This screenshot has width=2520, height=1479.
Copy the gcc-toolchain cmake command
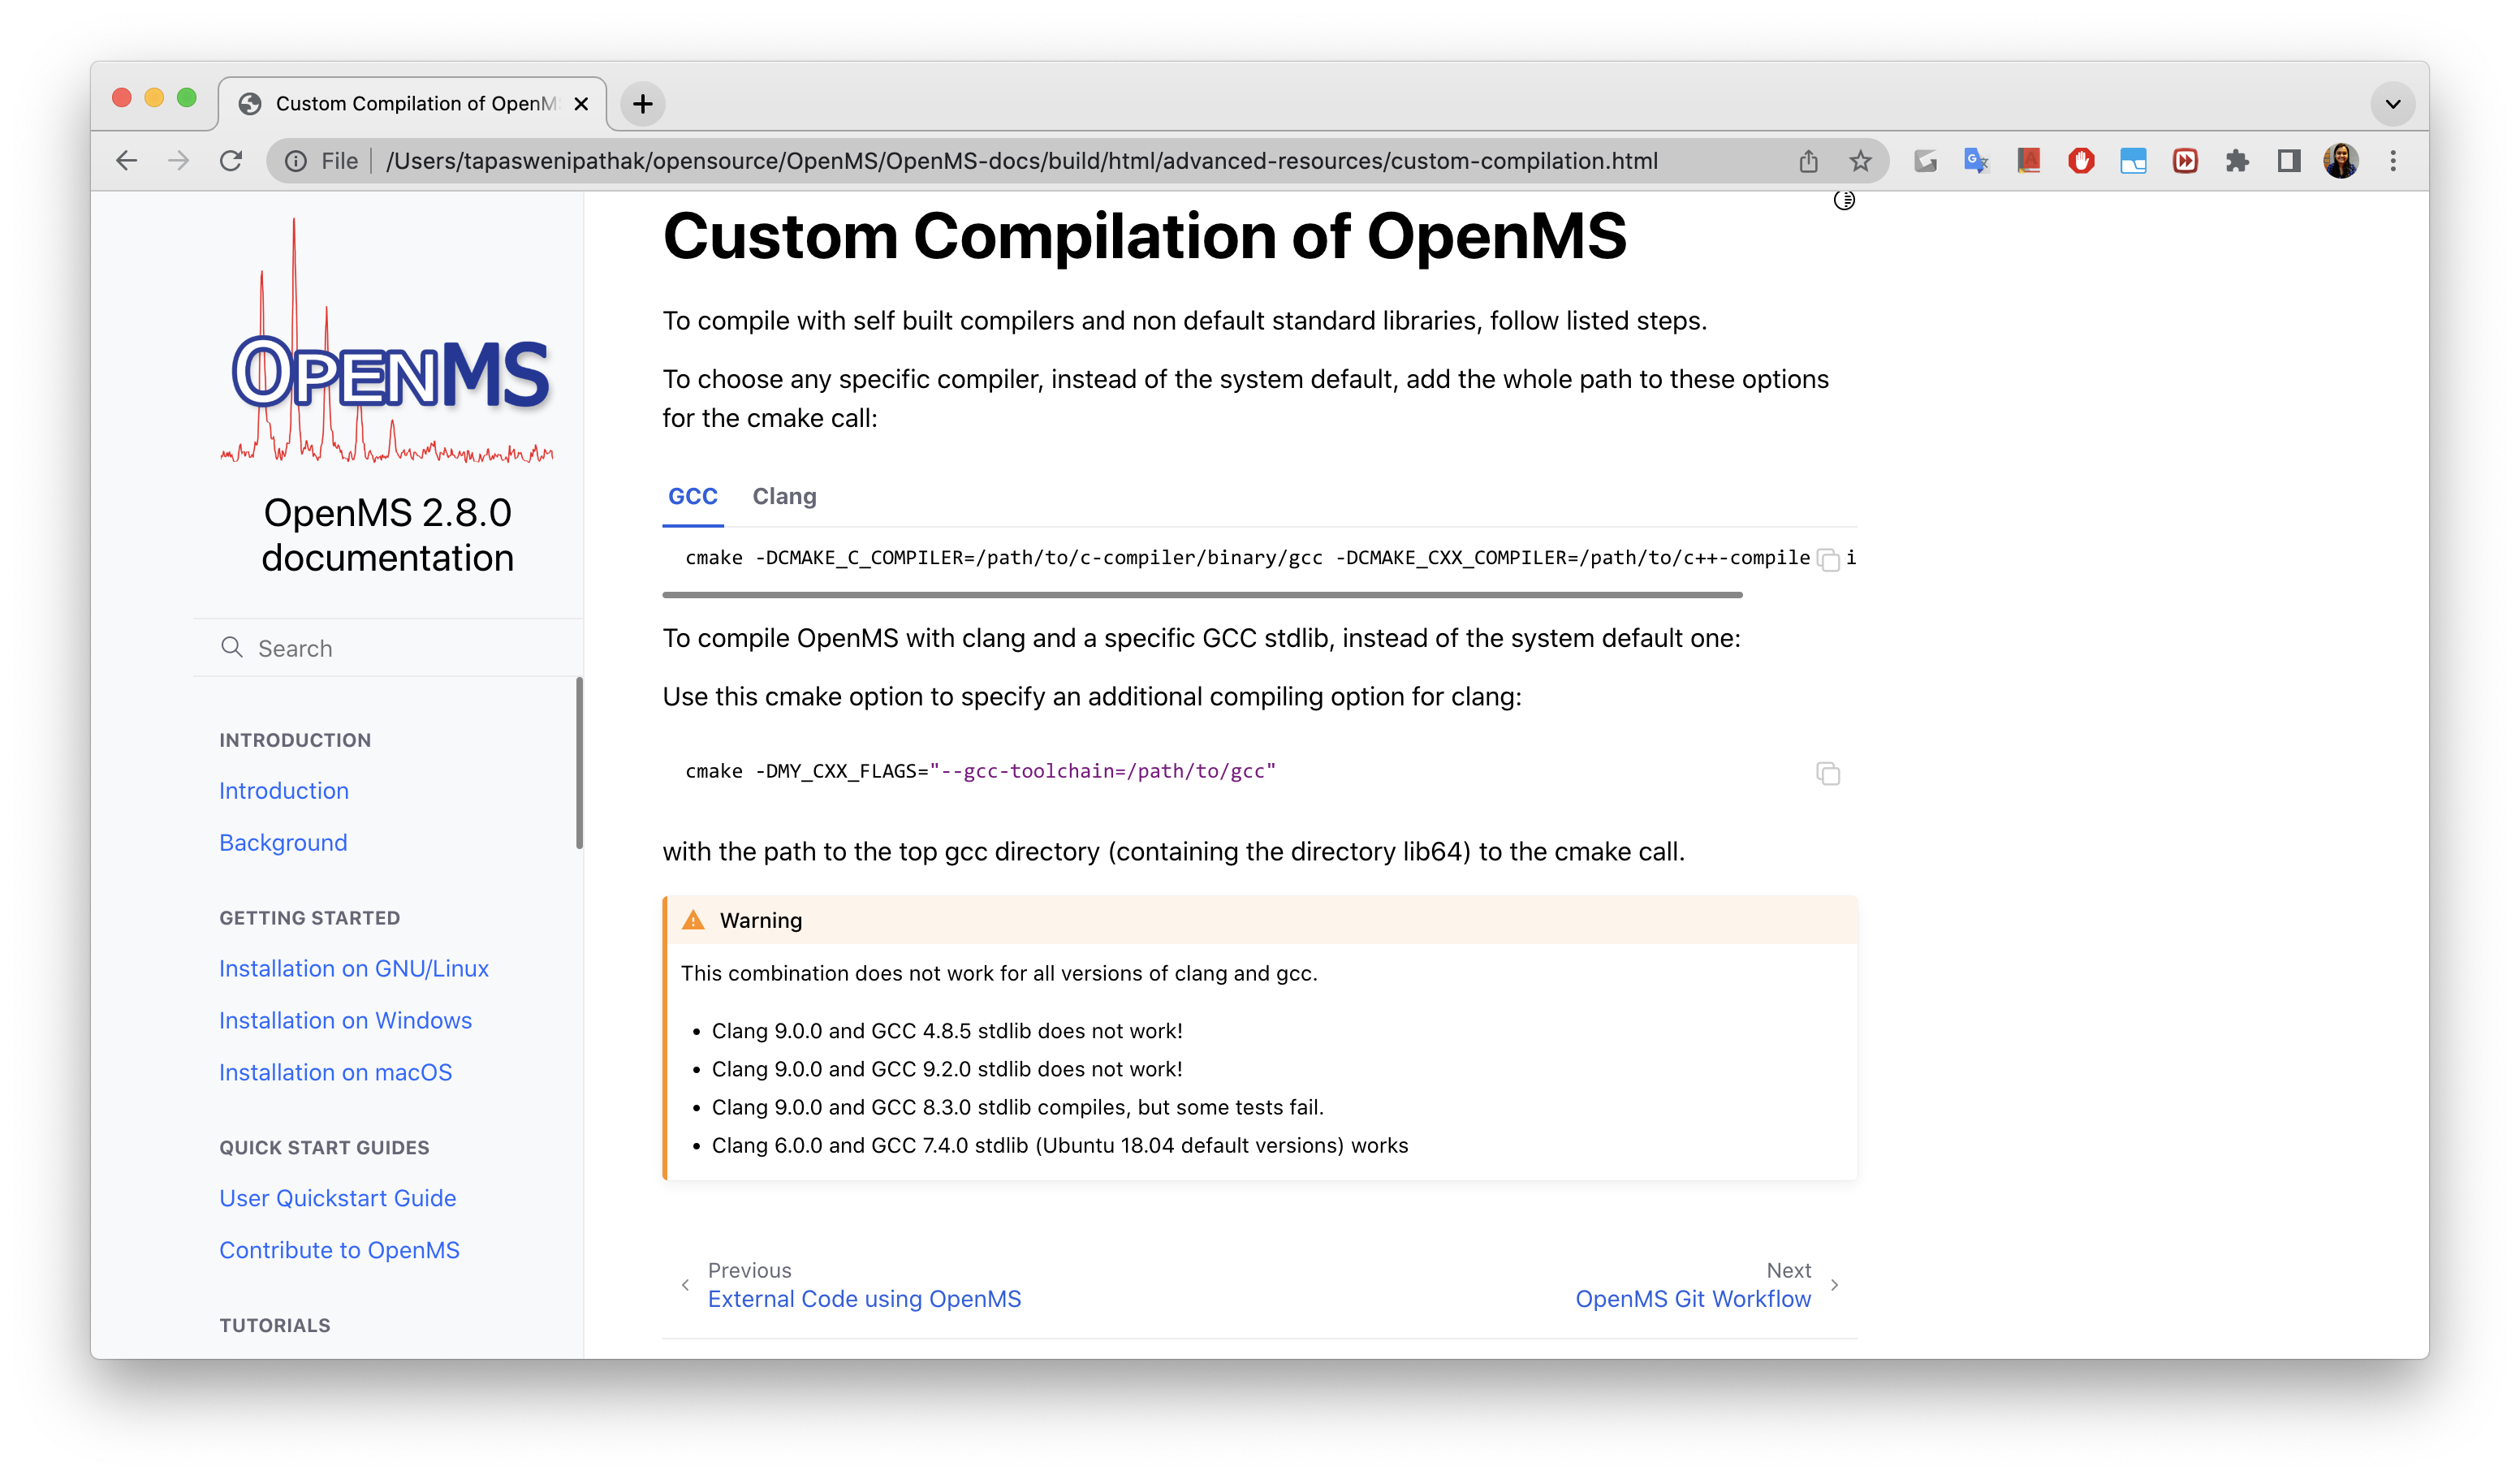pyautogui.click(x=1828, y=773)
